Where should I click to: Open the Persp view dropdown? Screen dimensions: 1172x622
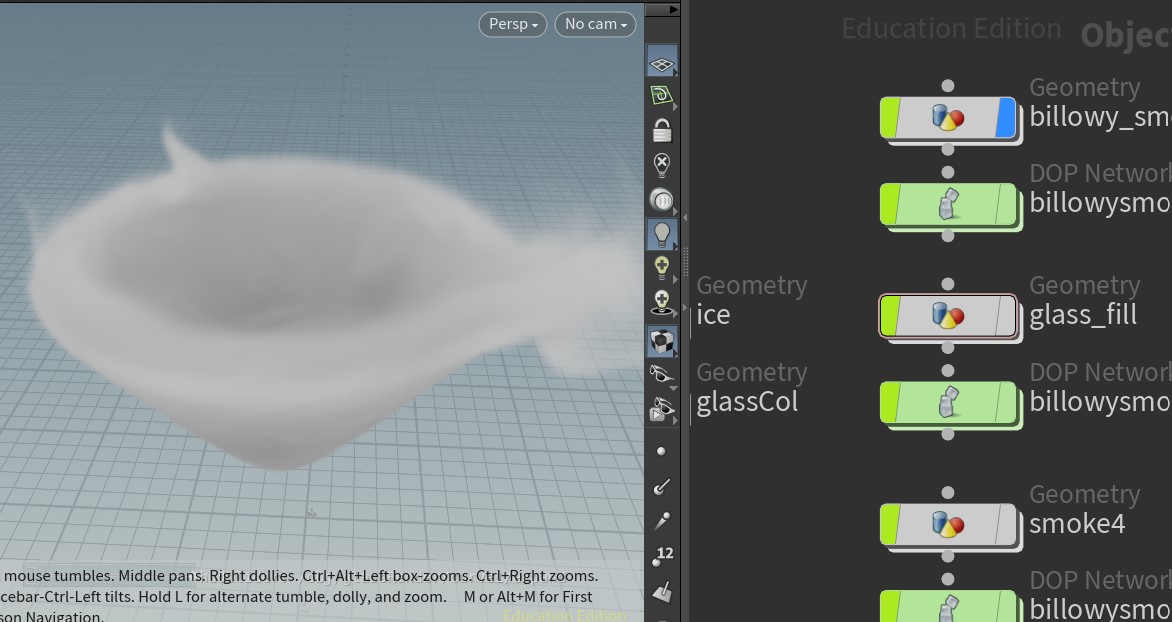coord(513,24)
